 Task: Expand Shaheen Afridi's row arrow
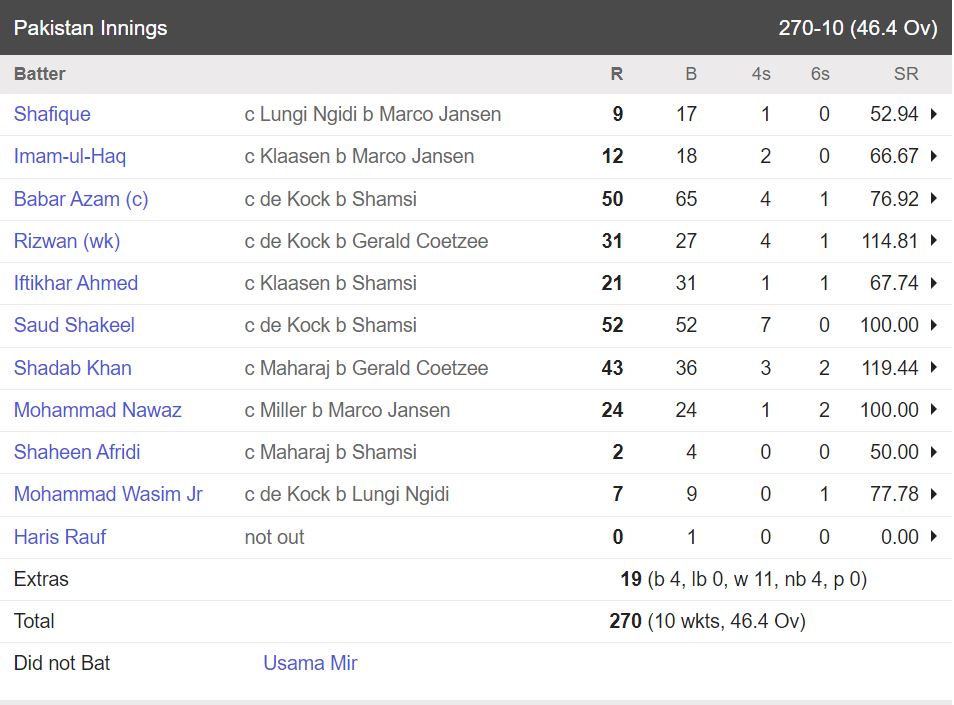[x=934, y=452]
